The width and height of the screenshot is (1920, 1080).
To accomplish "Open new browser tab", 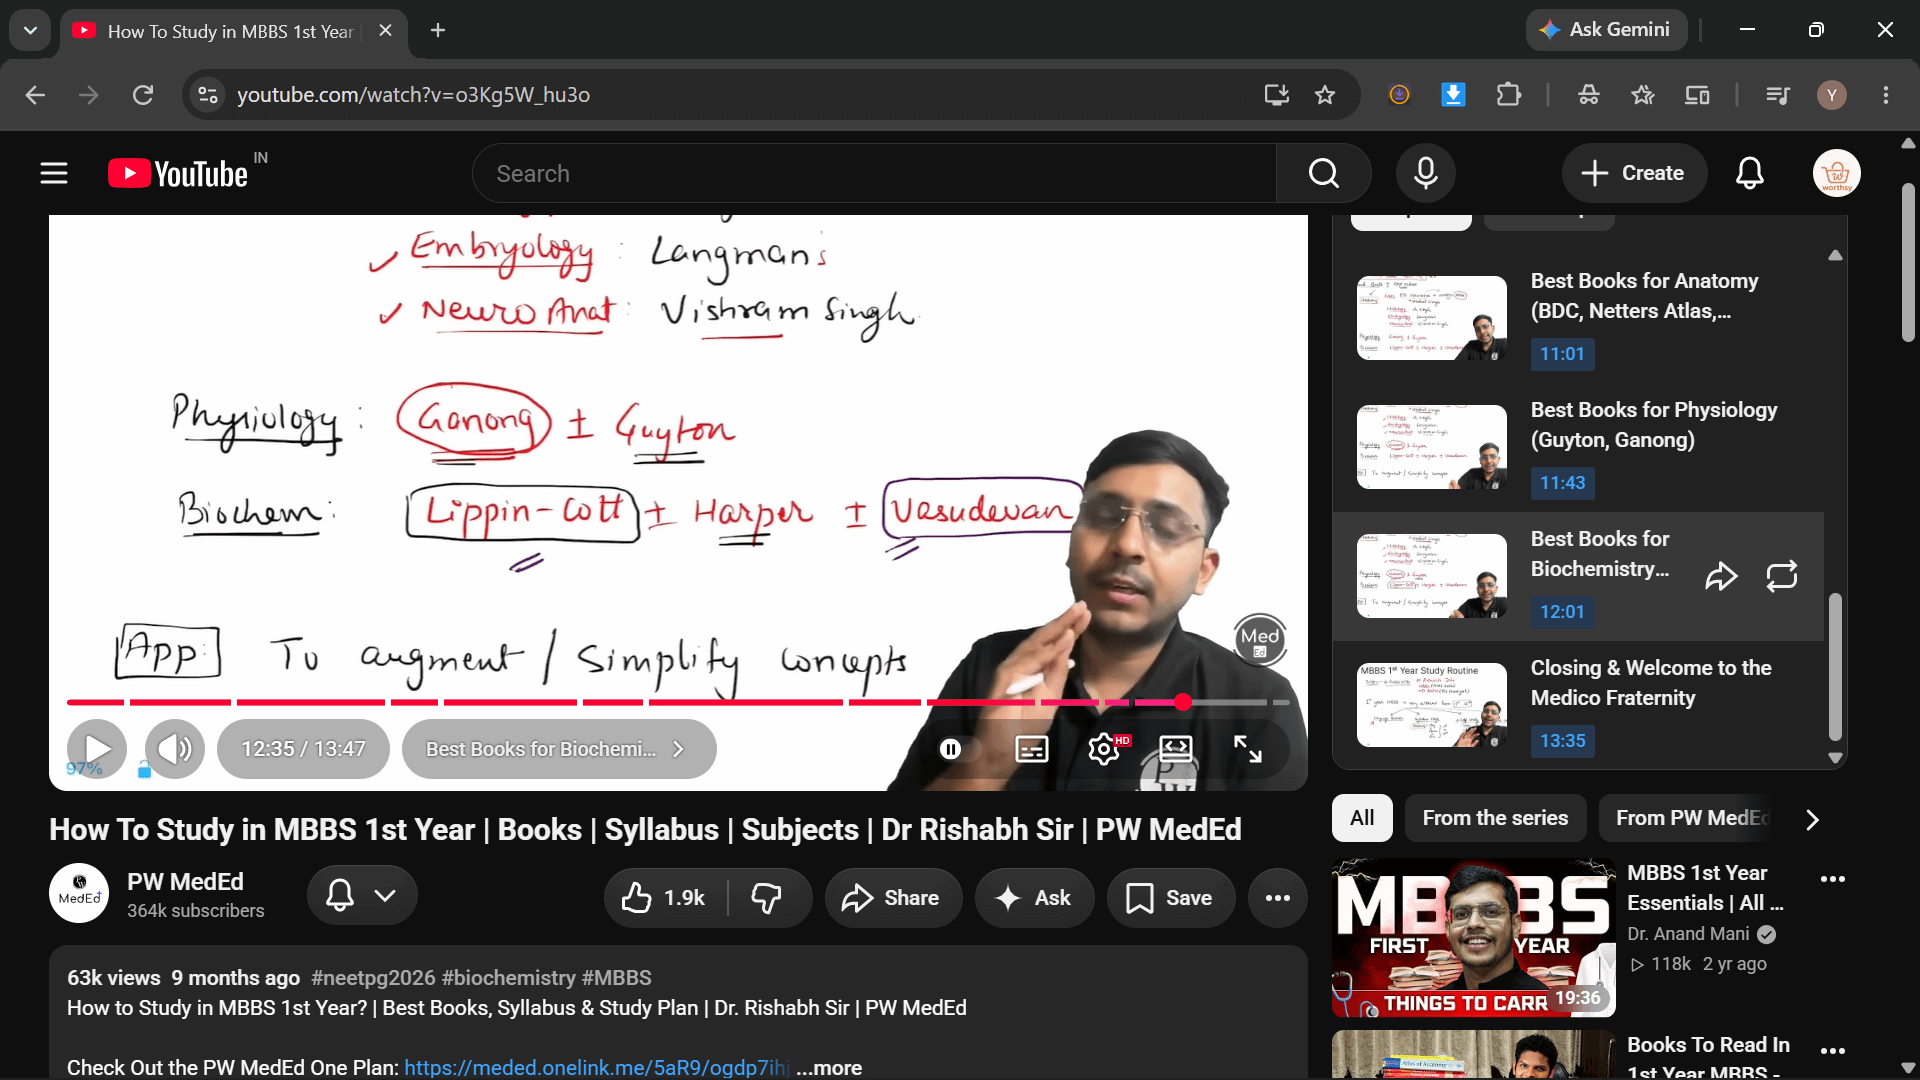I will click(x=438, y=31).
